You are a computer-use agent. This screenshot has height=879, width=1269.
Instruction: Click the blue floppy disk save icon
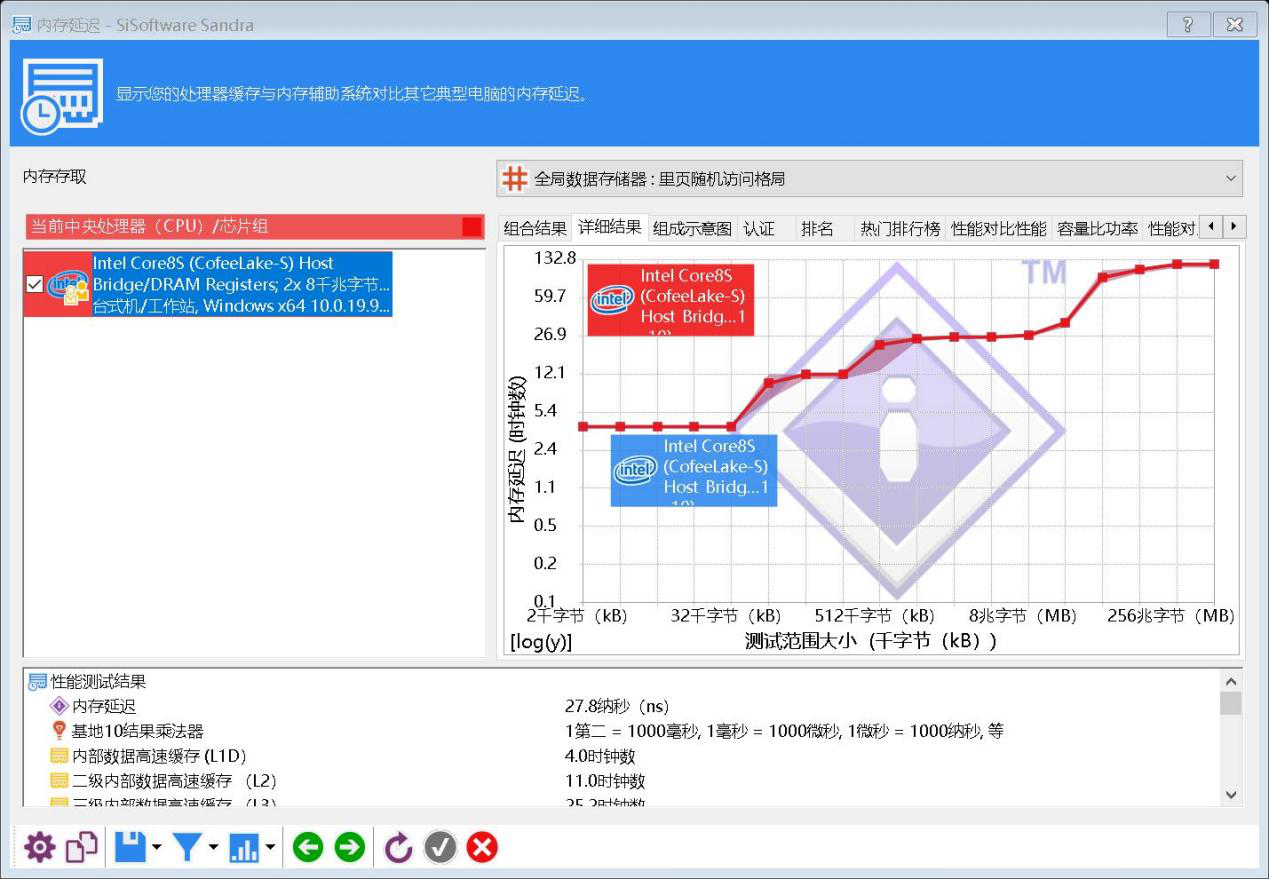pyautogui.click(x=130, y=848)
